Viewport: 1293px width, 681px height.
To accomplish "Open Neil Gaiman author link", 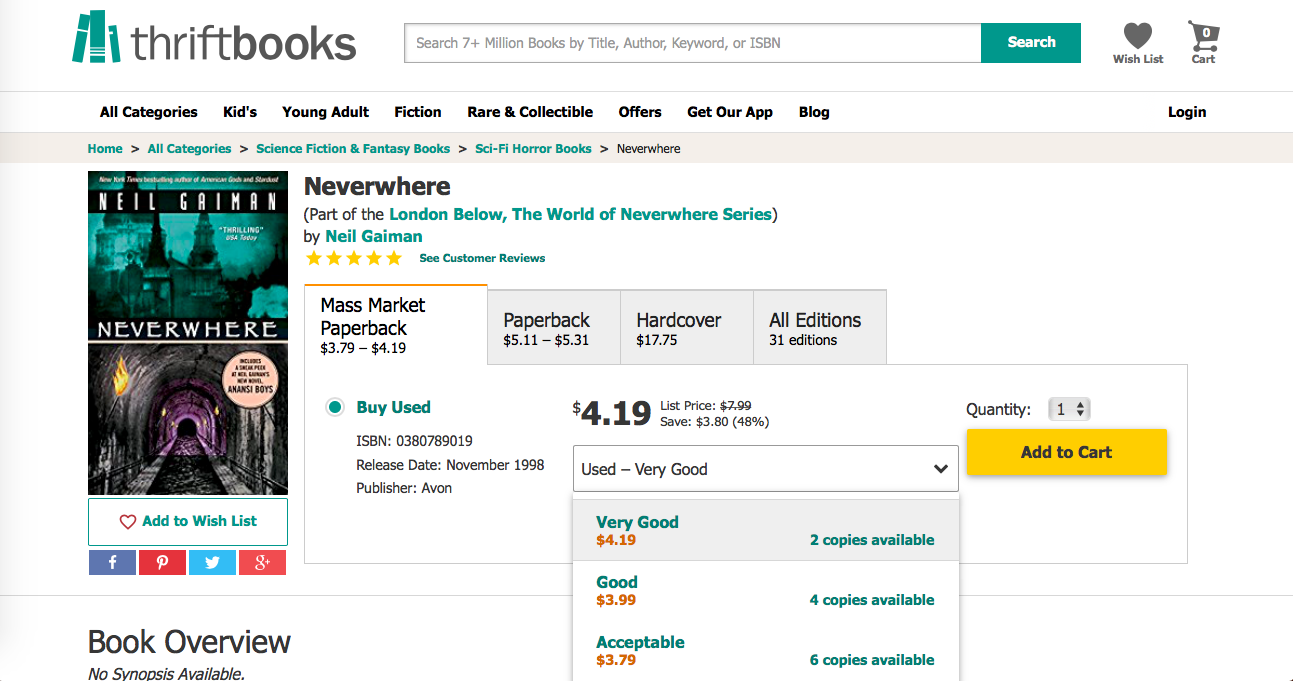I will click(374, 236).
